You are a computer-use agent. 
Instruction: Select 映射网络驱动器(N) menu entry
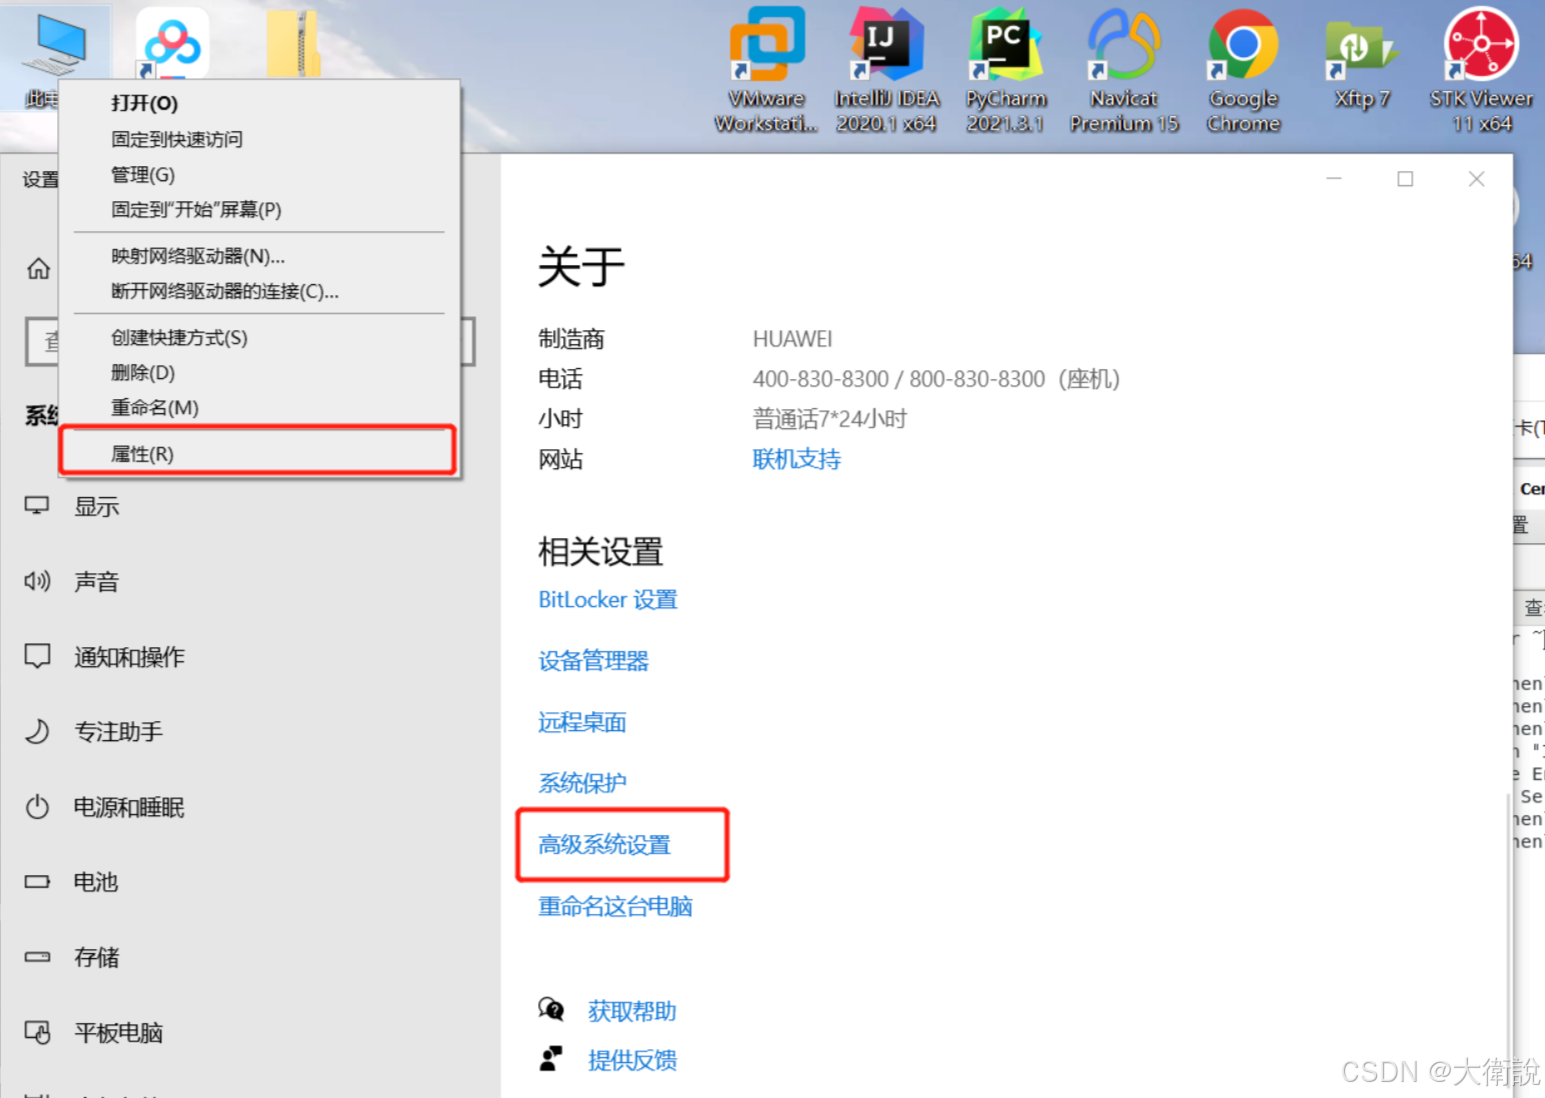click(x=197, y=256)
